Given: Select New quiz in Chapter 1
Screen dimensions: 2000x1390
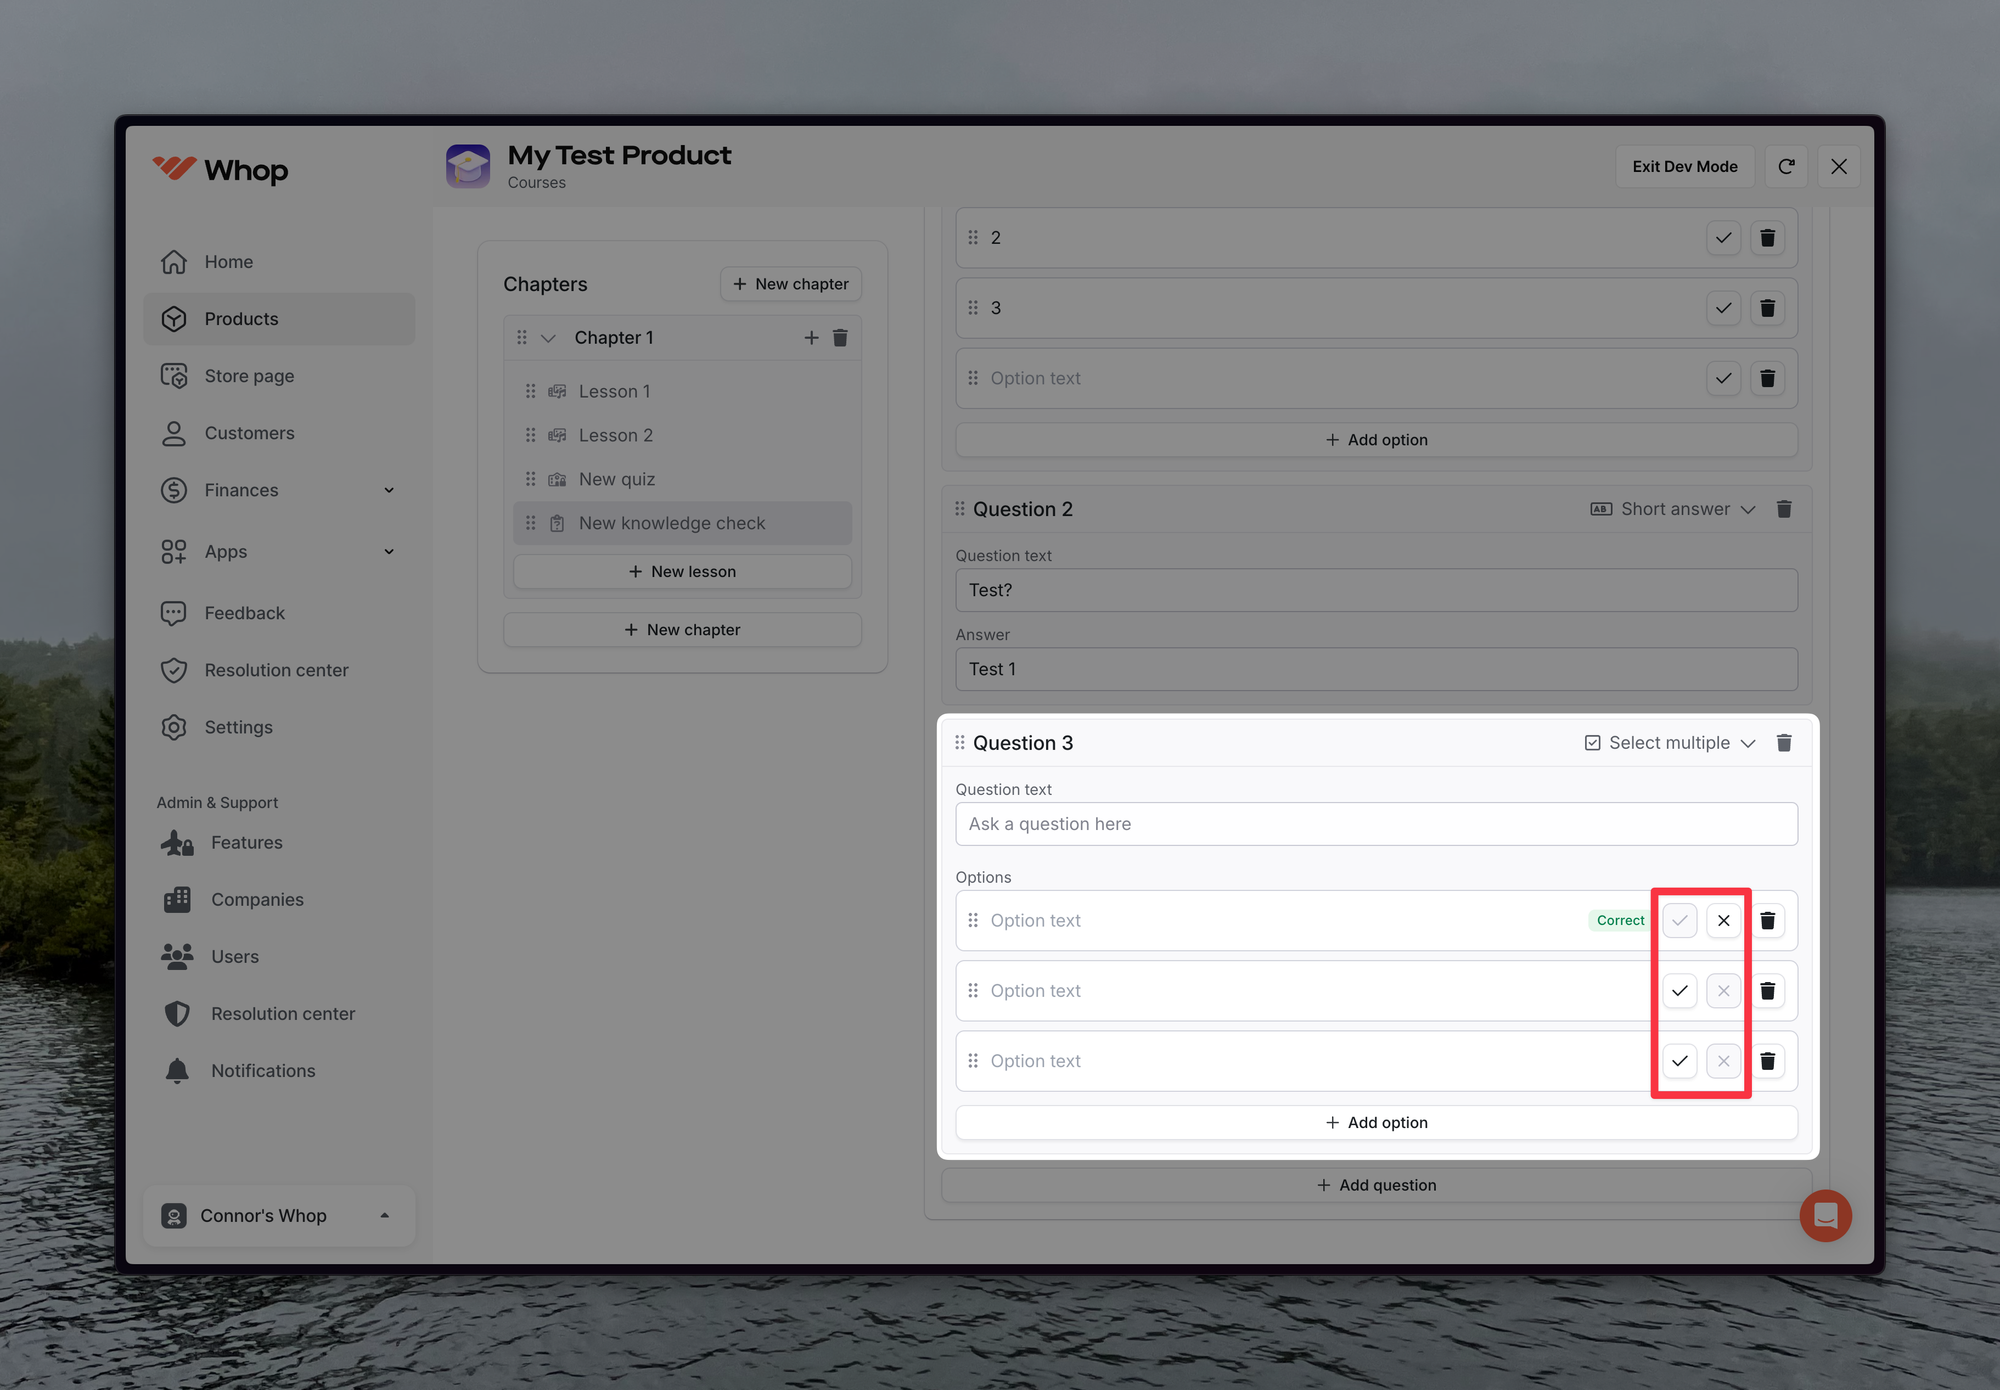Looking at the screenshot, I should 617,479.
